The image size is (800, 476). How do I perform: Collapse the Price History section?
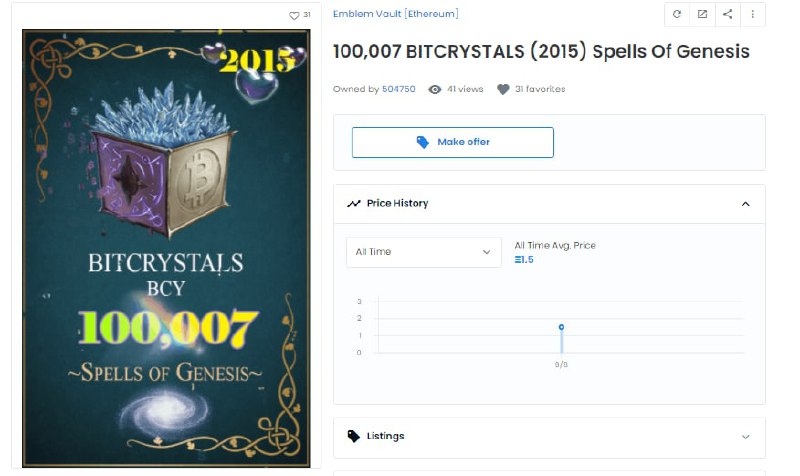[745, 204]
